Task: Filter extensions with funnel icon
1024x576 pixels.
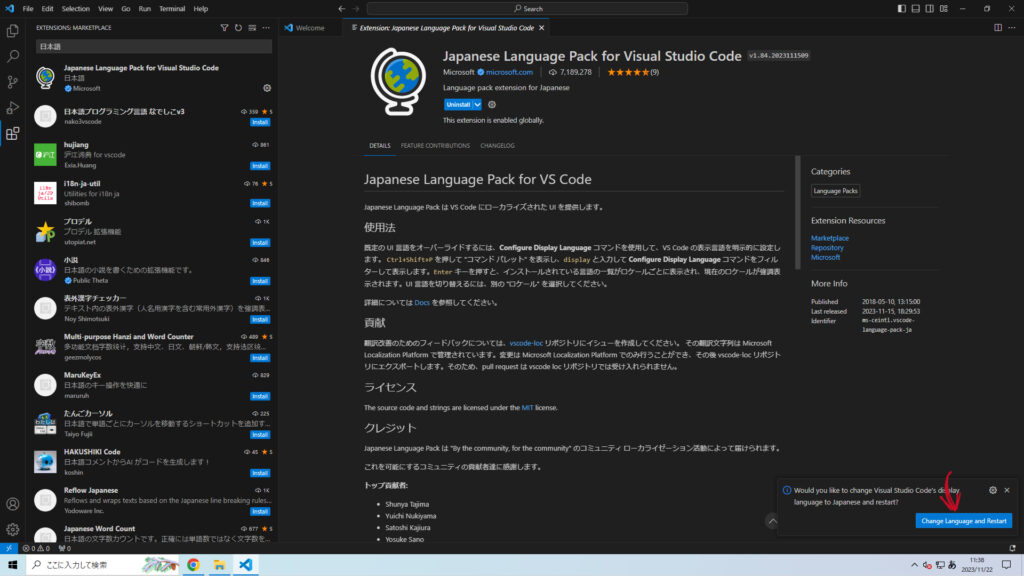Action: pos(224,28)
